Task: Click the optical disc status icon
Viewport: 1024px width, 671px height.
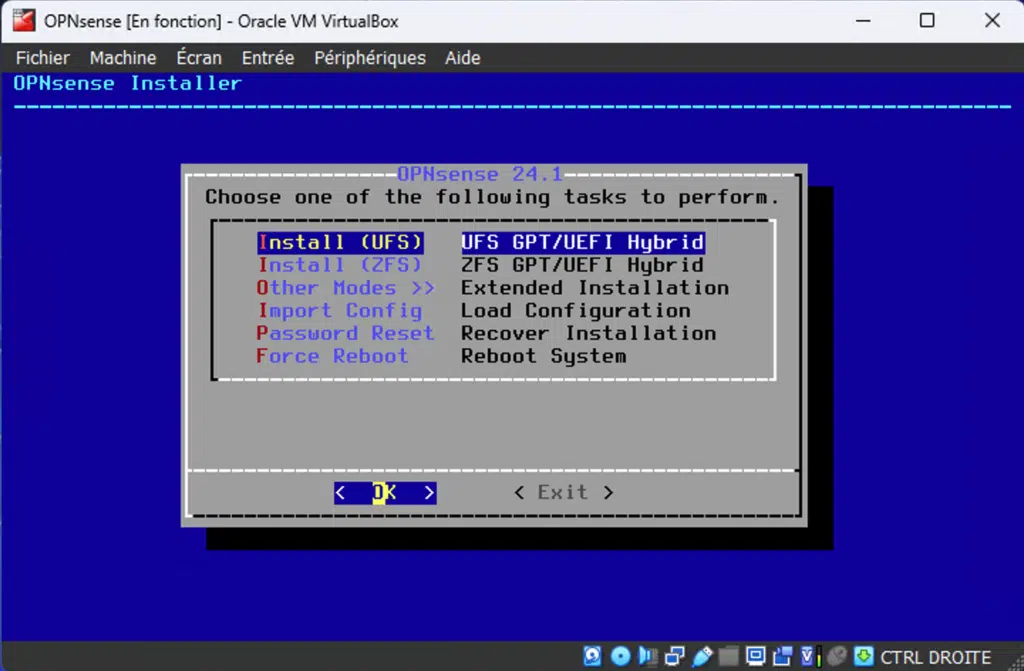Action: (620, 655)
